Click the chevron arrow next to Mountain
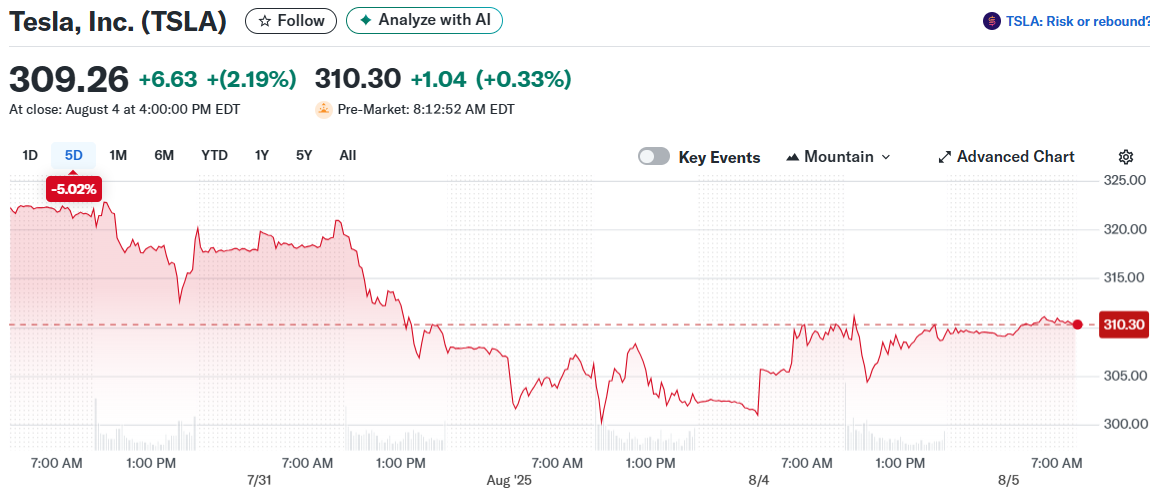This screenshot has height=495, width=1150. pyautogui.click(x=885, y=157)
